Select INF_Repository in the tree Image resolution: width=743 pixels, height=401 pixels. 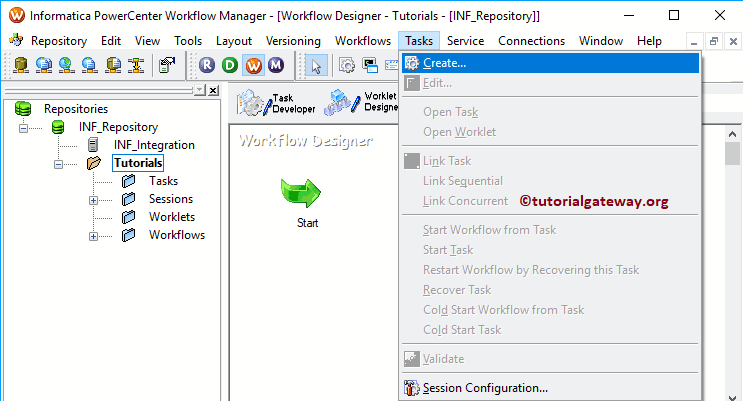[118, 127]
